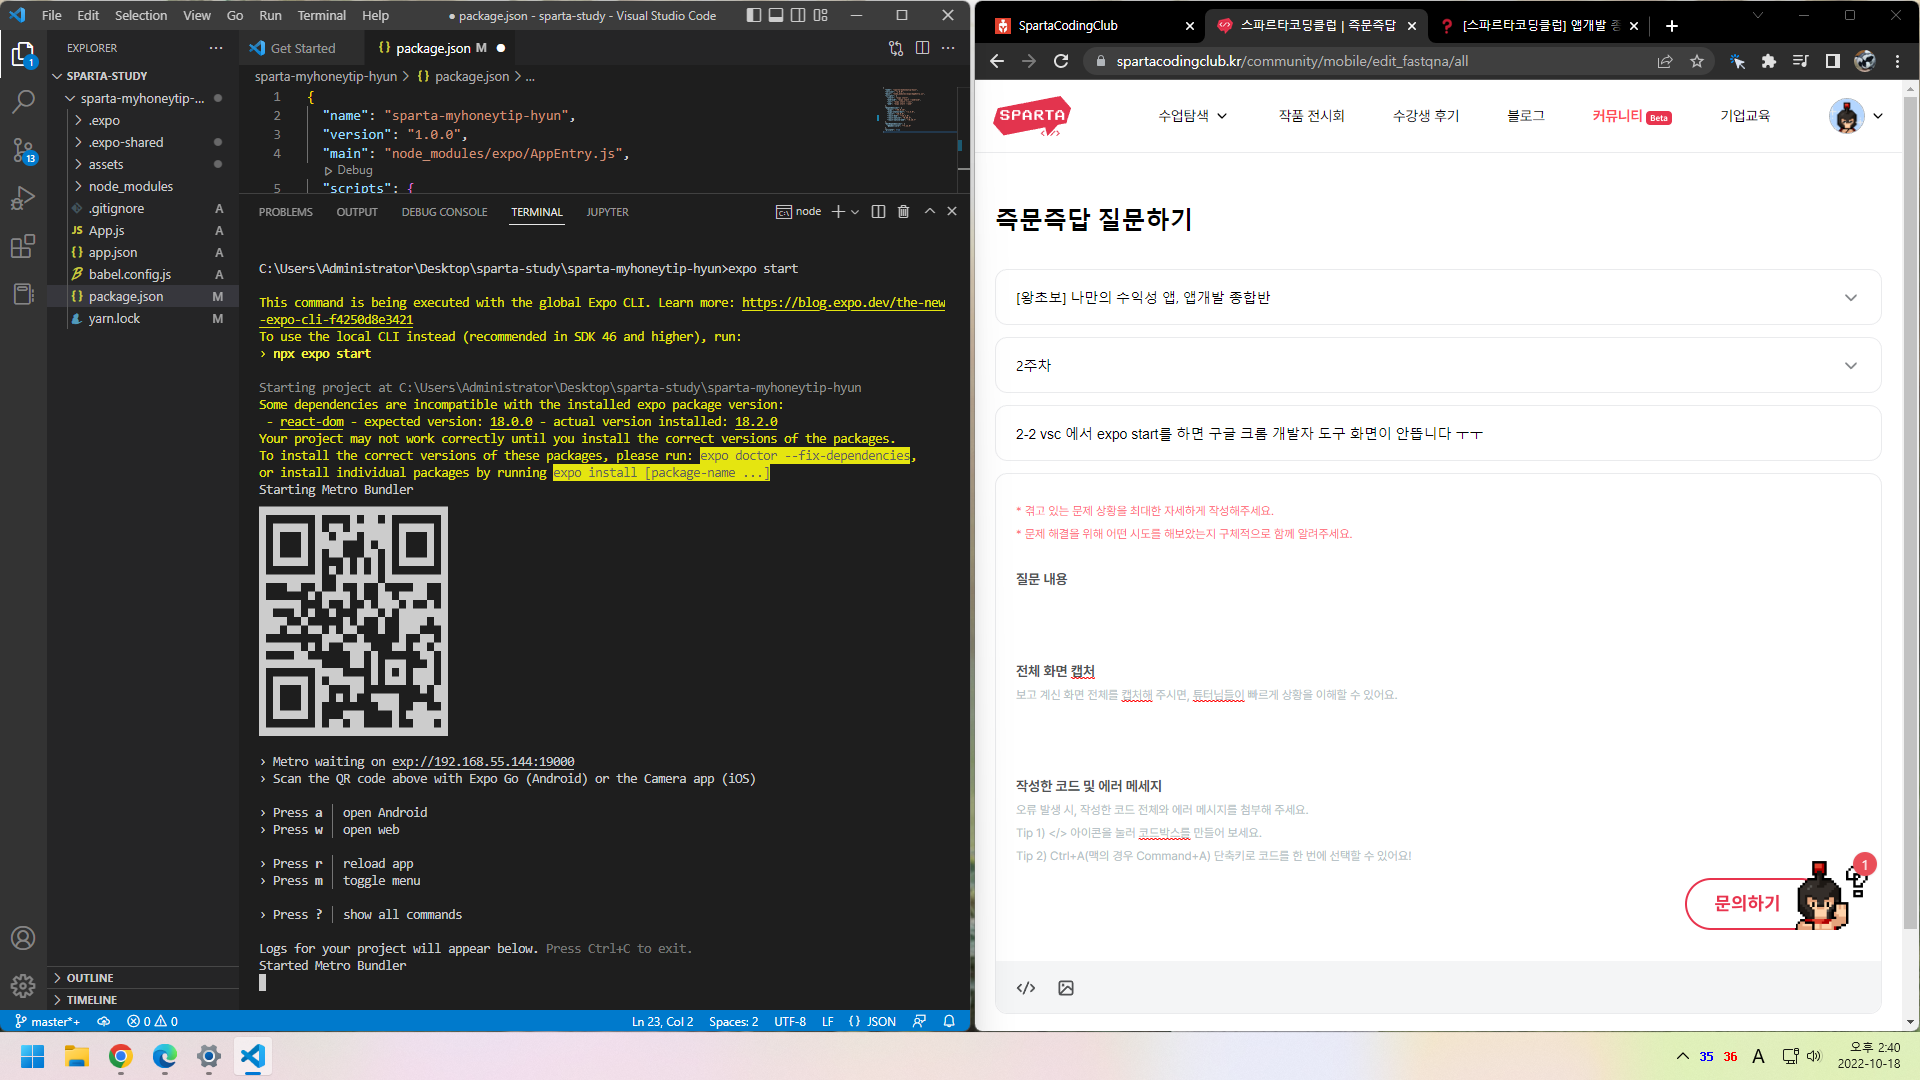Image resolution: width=1920 pixels, height=1080 pixels.
Task: Kill the terminal with trash icon
Action: click(x=904, y=212)
